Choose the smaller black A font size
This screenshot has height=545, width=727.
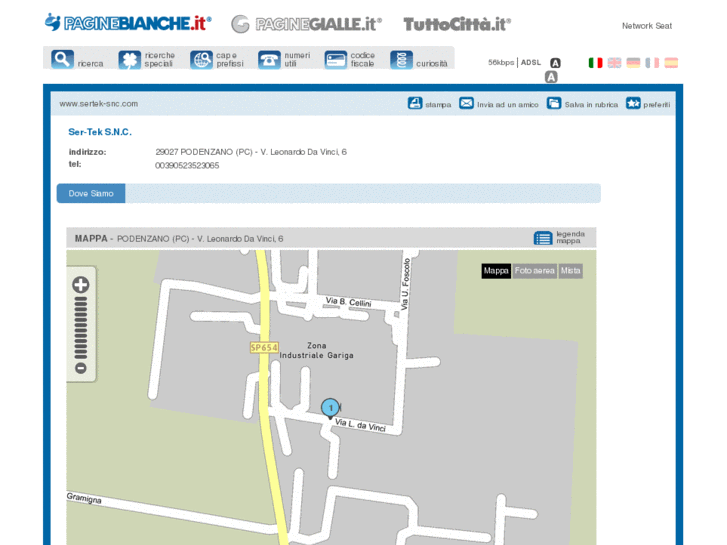[555, 63]
